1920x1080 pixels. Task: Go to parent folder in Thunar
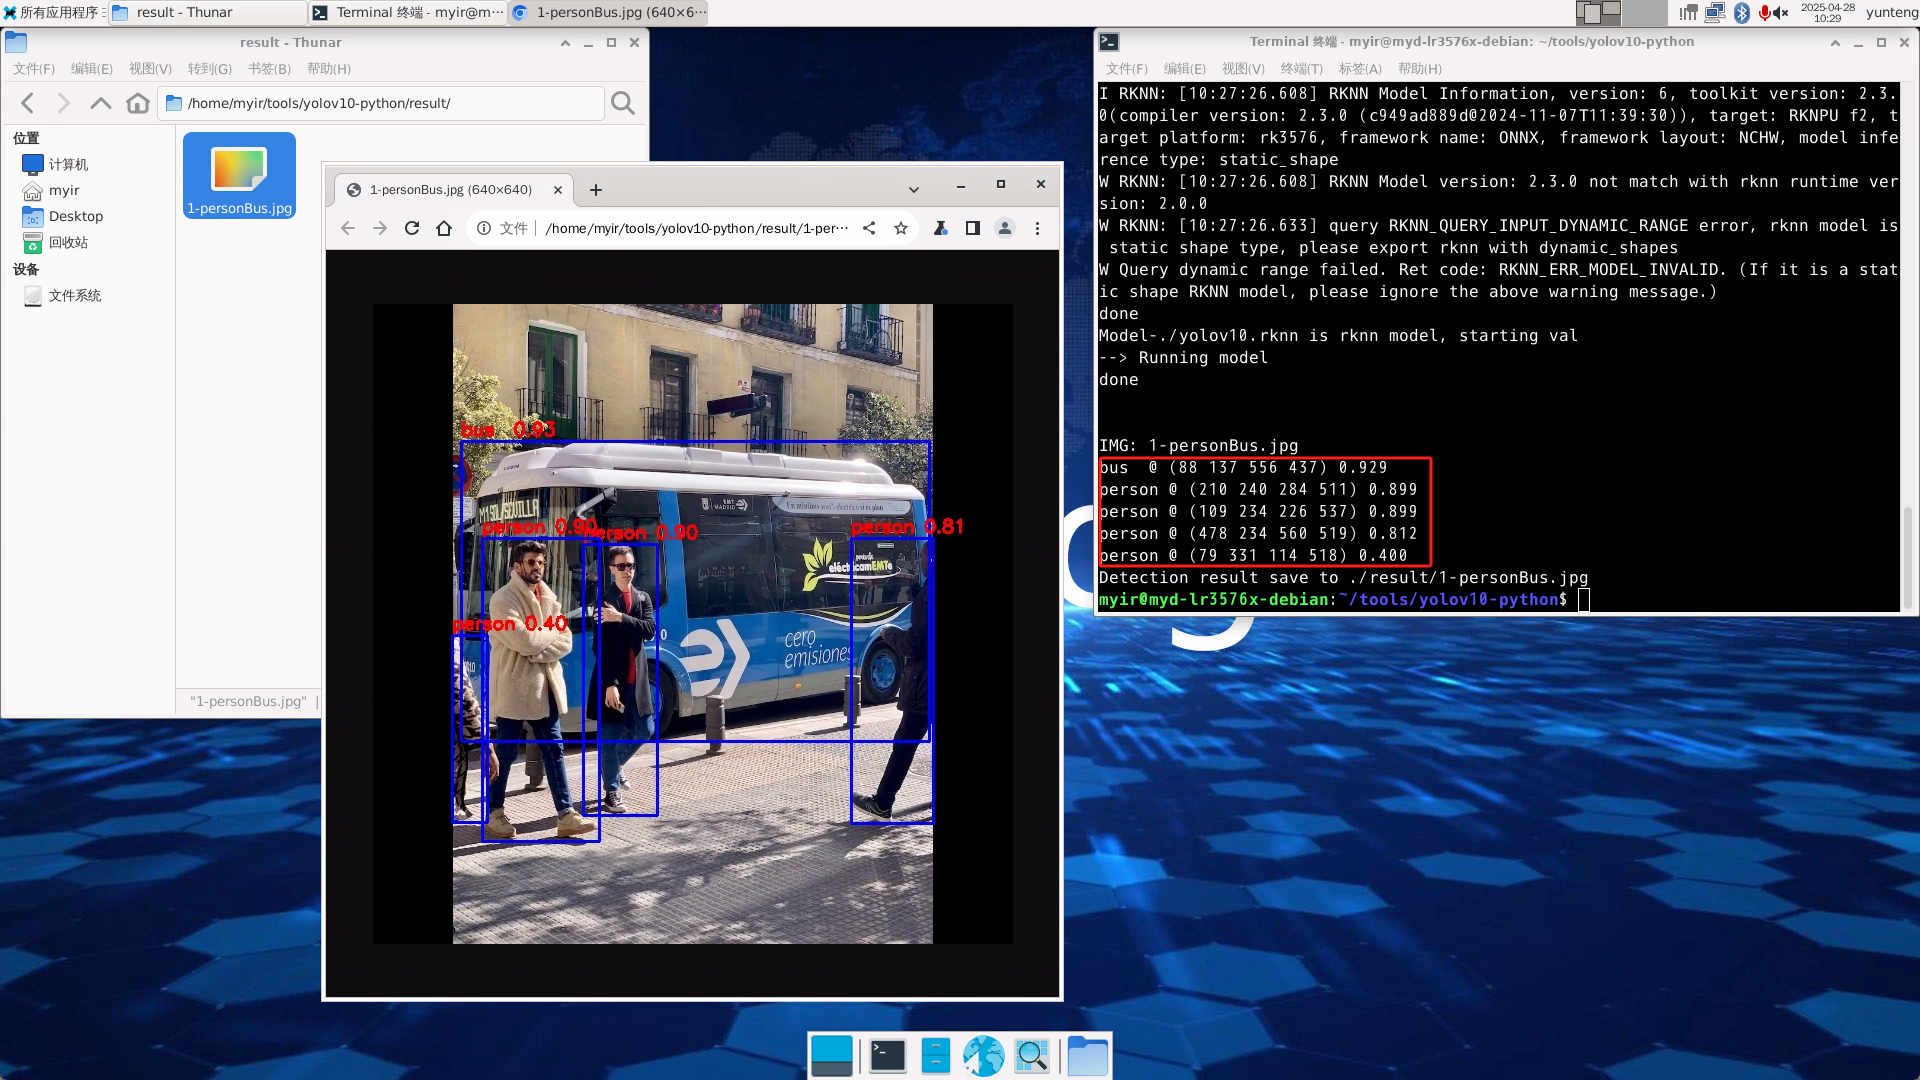(x=100, y=103)
